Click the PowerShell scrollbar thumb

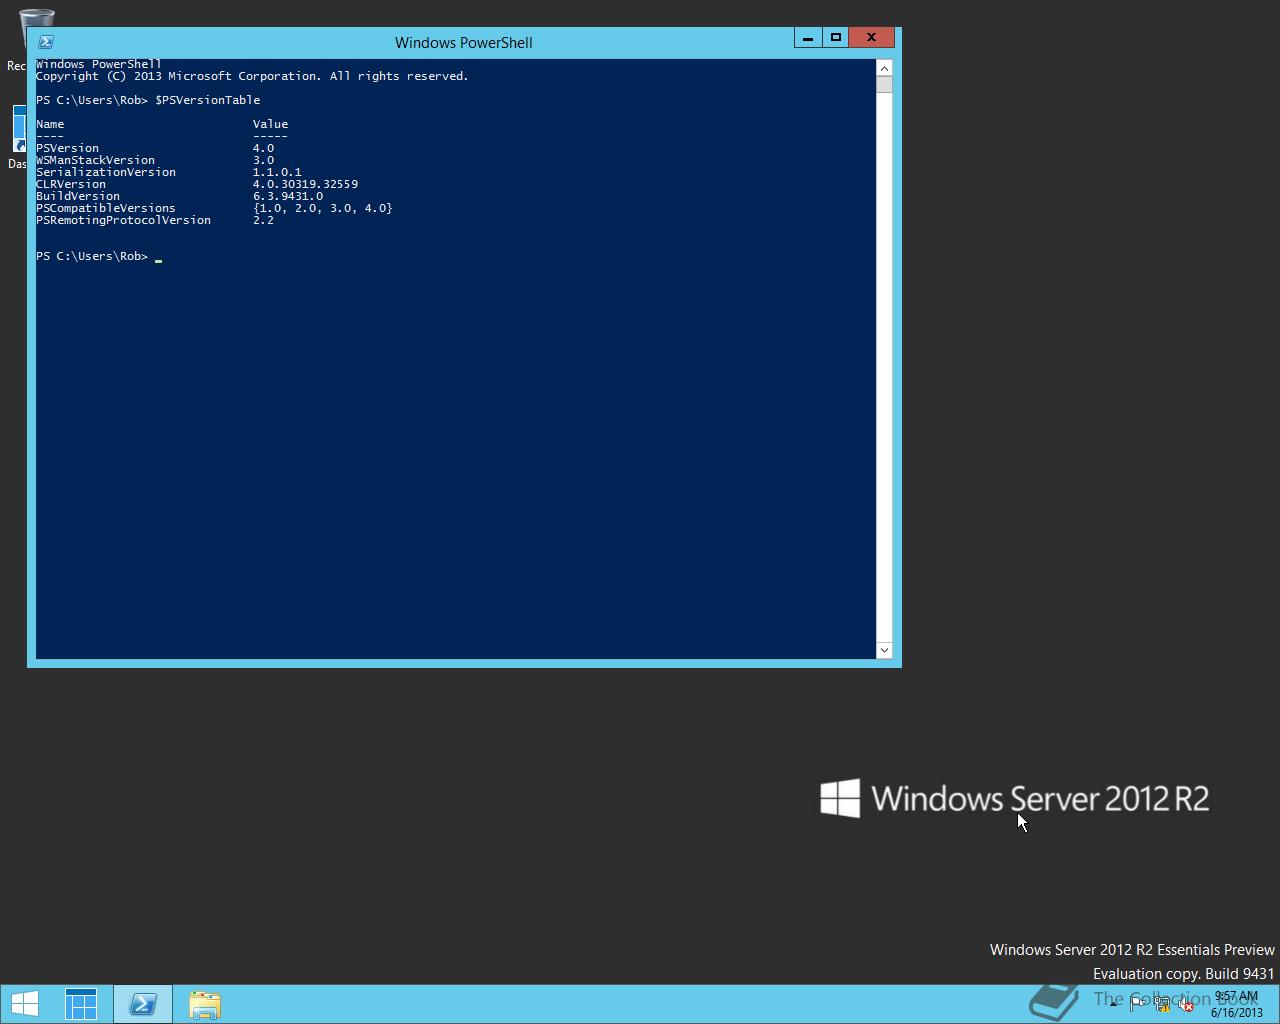tap(884, 84)
